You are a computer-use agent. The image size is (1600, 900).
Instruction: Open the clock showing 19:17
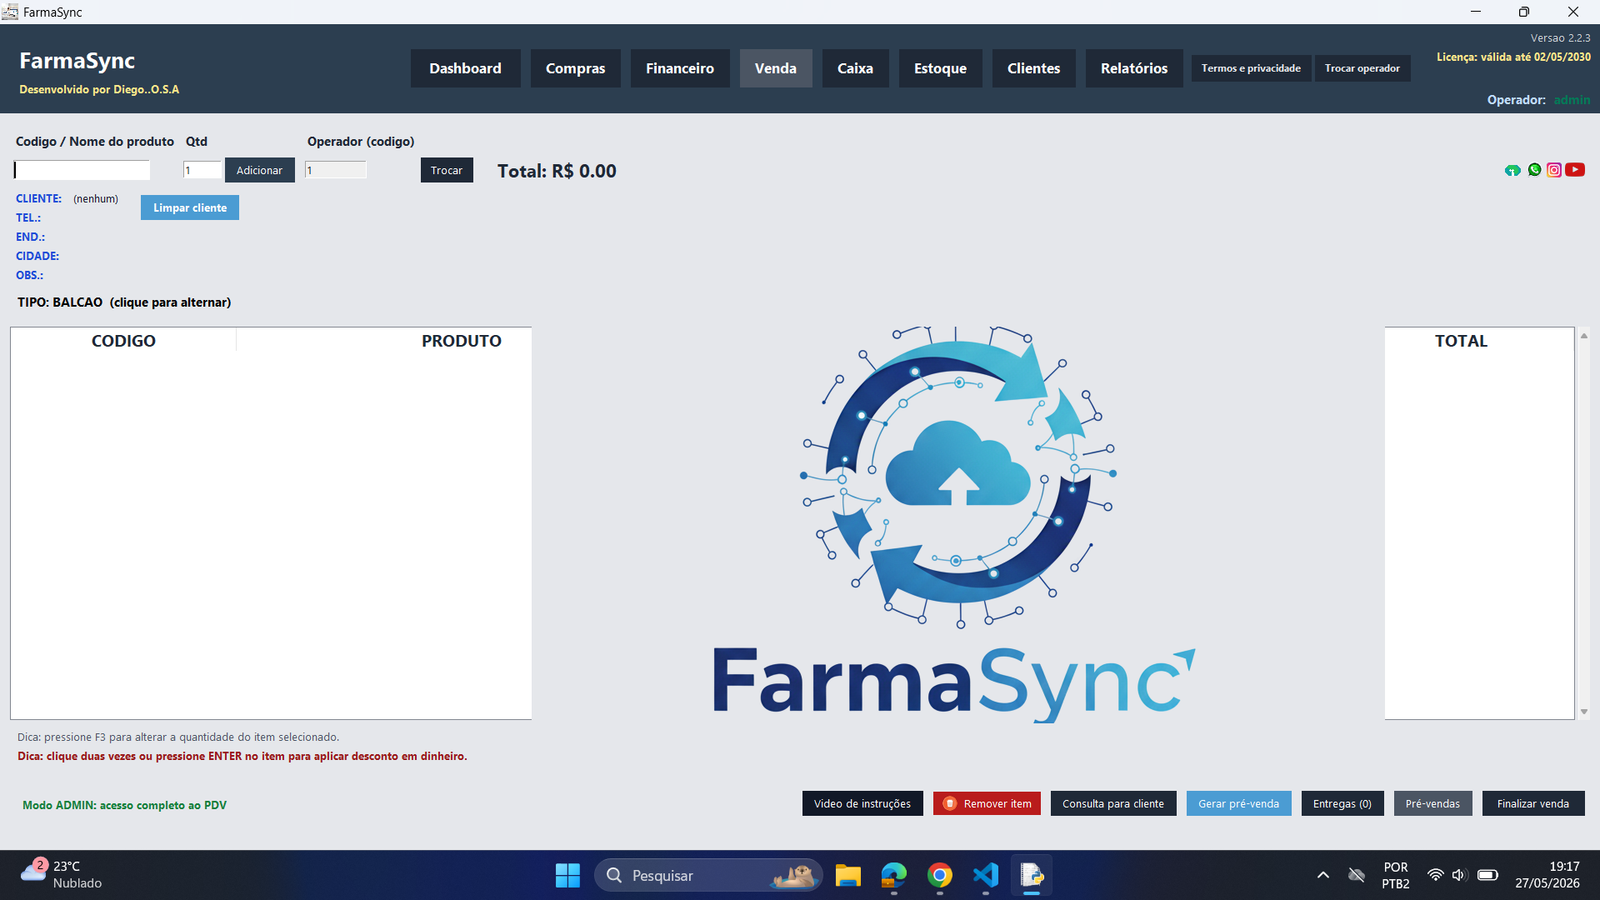pos(1547,875)
